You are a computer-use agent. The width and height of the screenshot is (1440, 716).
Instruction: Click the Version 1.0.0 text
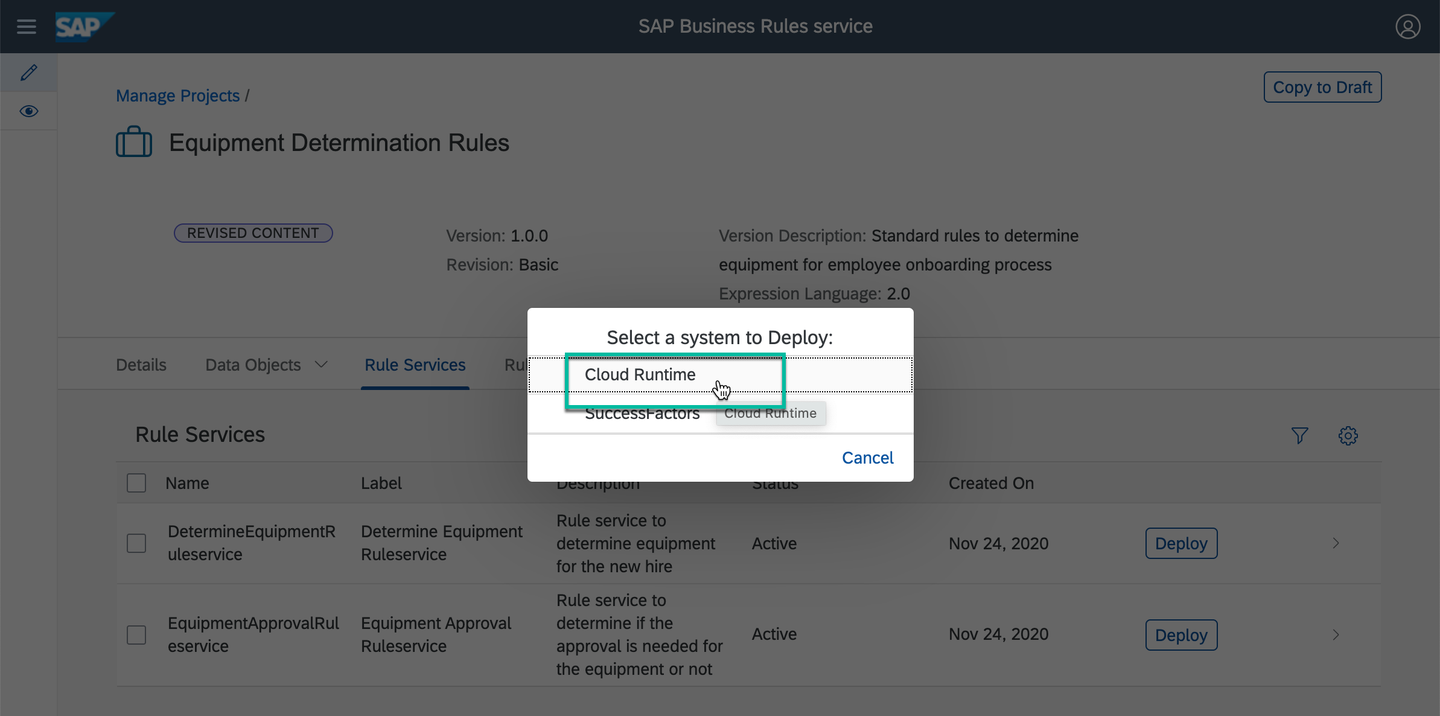click(x=497, y=236)
